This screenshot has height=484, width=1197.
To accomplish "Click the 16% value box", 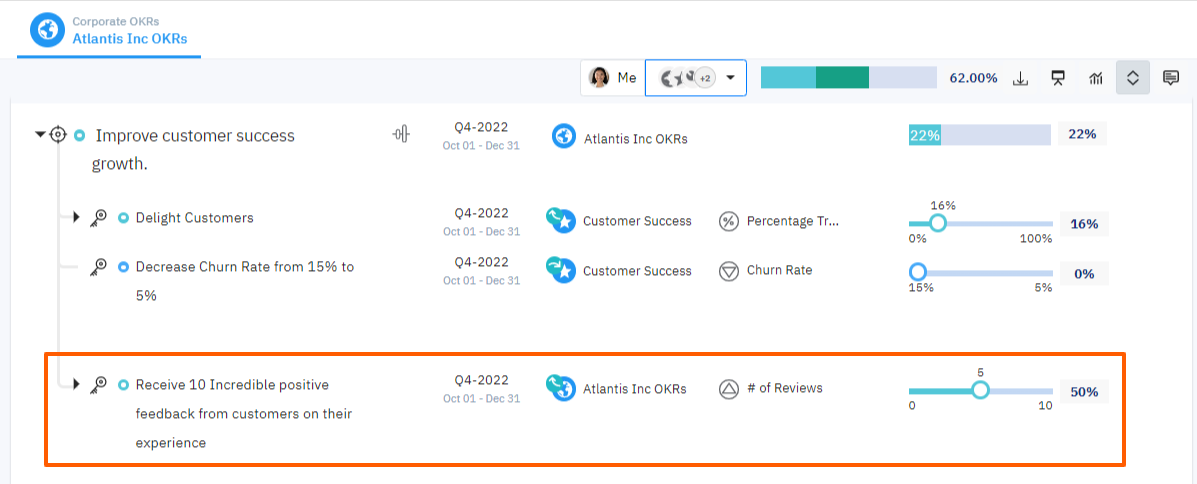I will pyautogui.click(x=1084, y=224).
